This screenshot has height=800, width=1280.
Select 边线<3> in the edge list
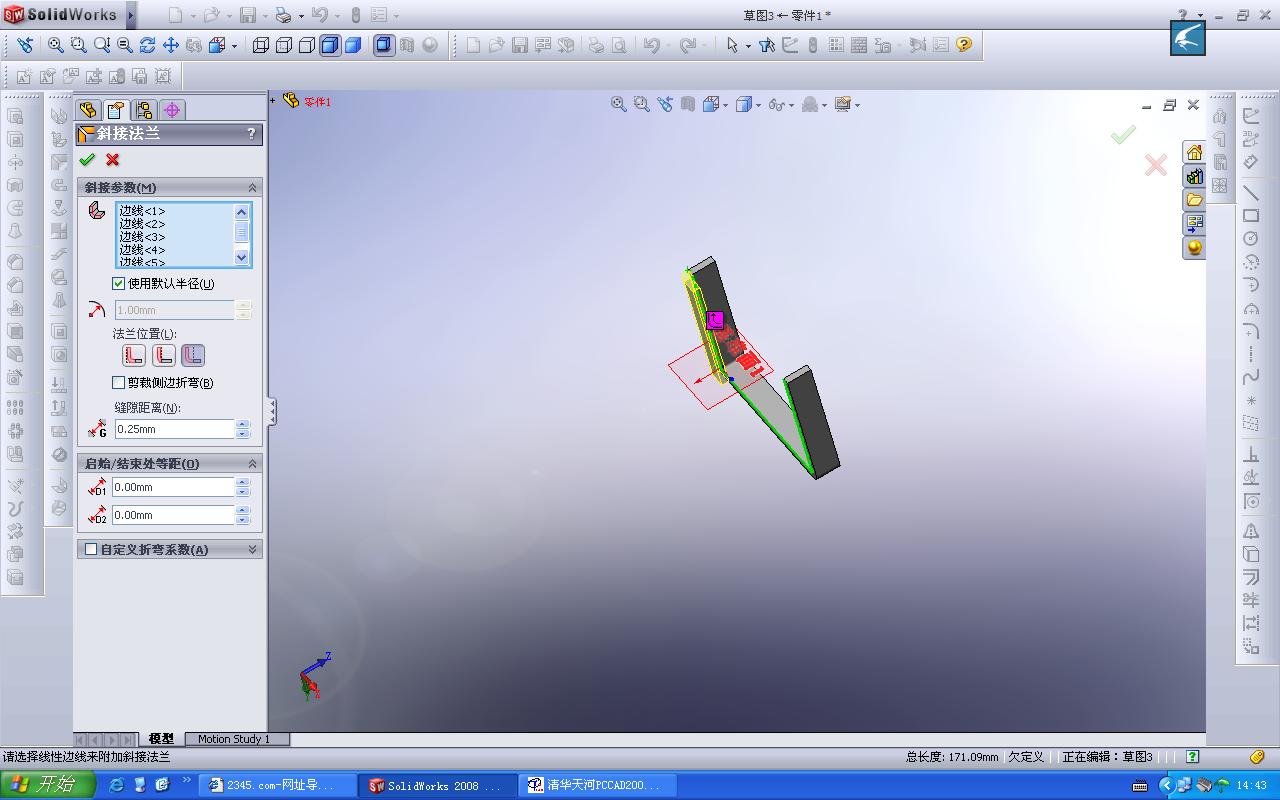click(142, 237)
